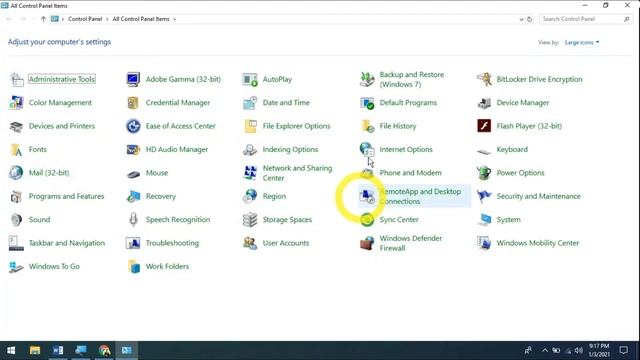Click the Device Manager icon
The height and width of the screenshot is (360, 640).
point(484,103)
